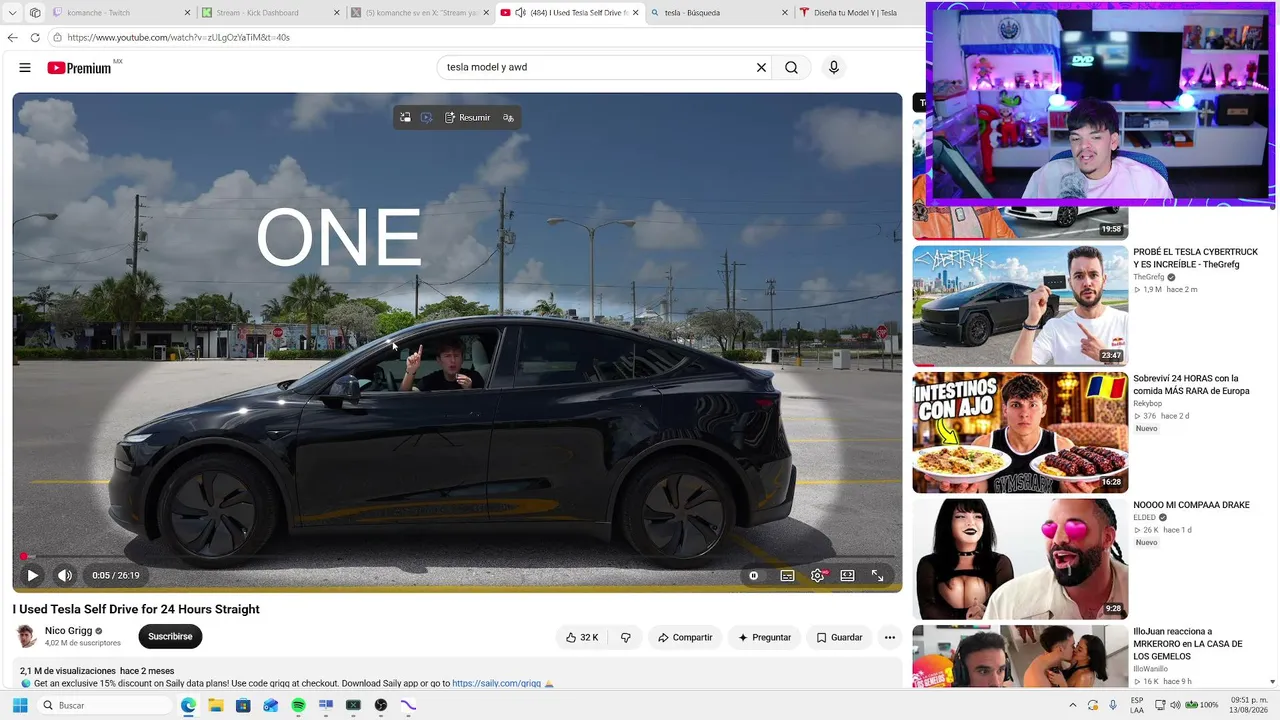Click the taskbar Buscar search box
This screenshot has width=1280, height=720.
[105, 705]
